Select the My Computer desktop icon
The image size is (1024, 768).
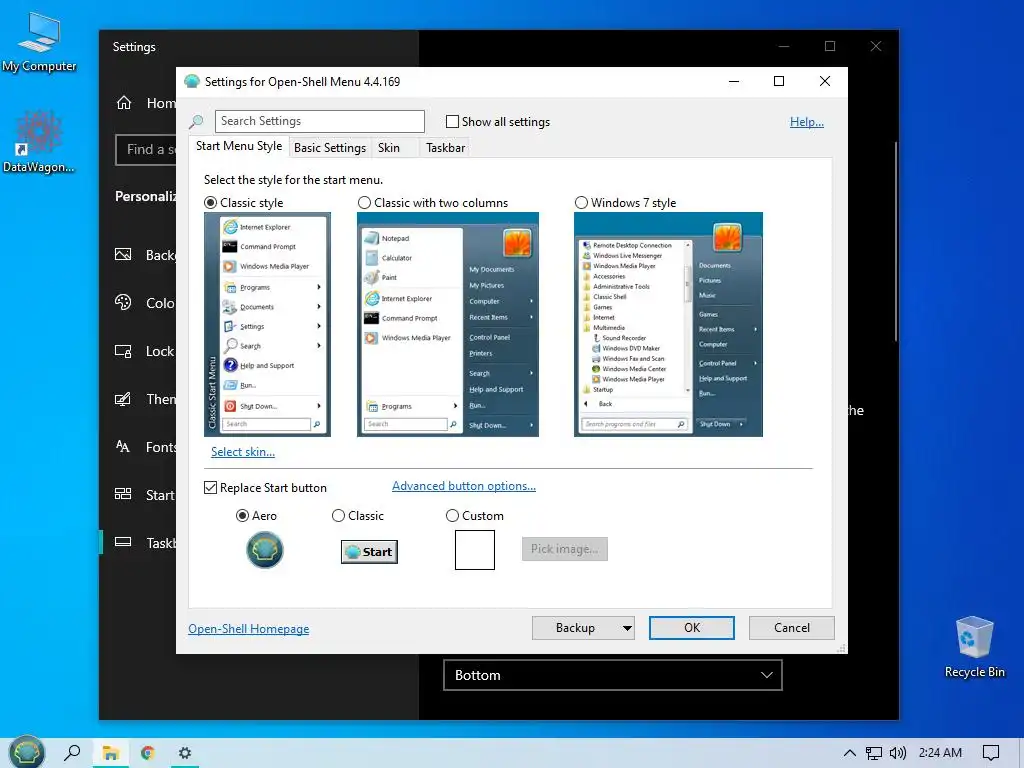(39, 42)
